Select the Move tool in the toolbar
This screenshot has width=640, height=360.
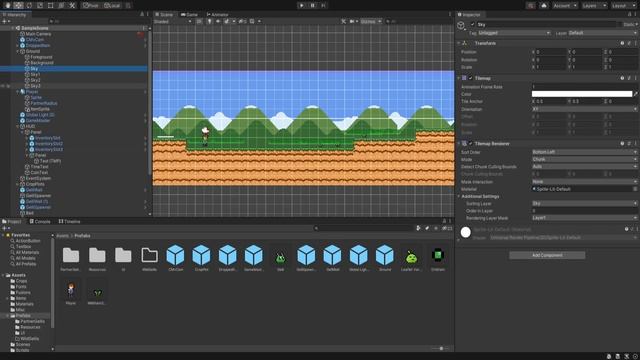tap(18, 5)
